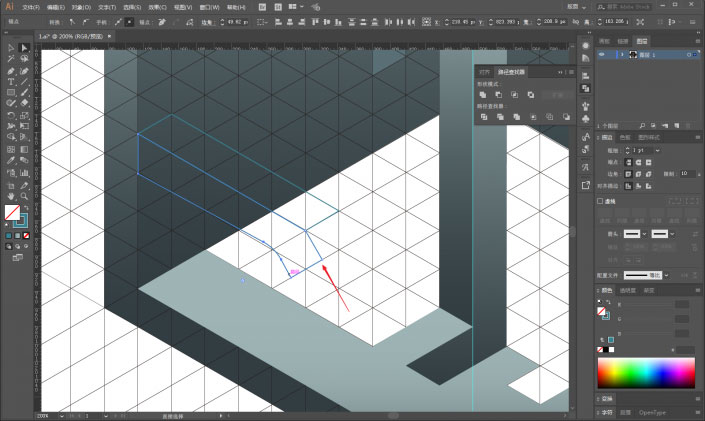The image size is (705, 421).
Task: Select round join corner option
Action: point(638,174)
